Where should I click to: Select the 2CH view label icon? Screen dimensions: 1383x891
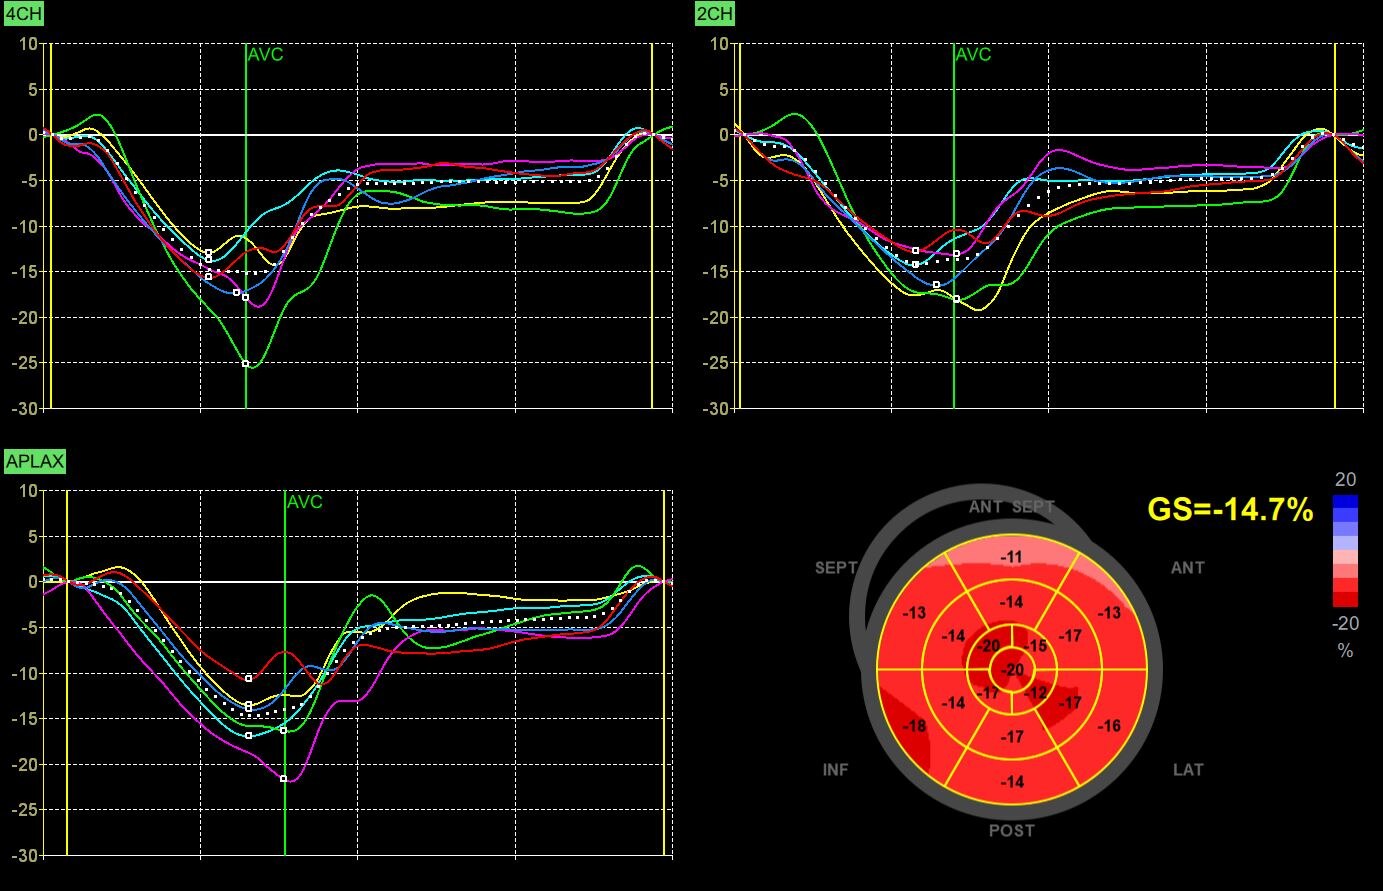(714, 14)
